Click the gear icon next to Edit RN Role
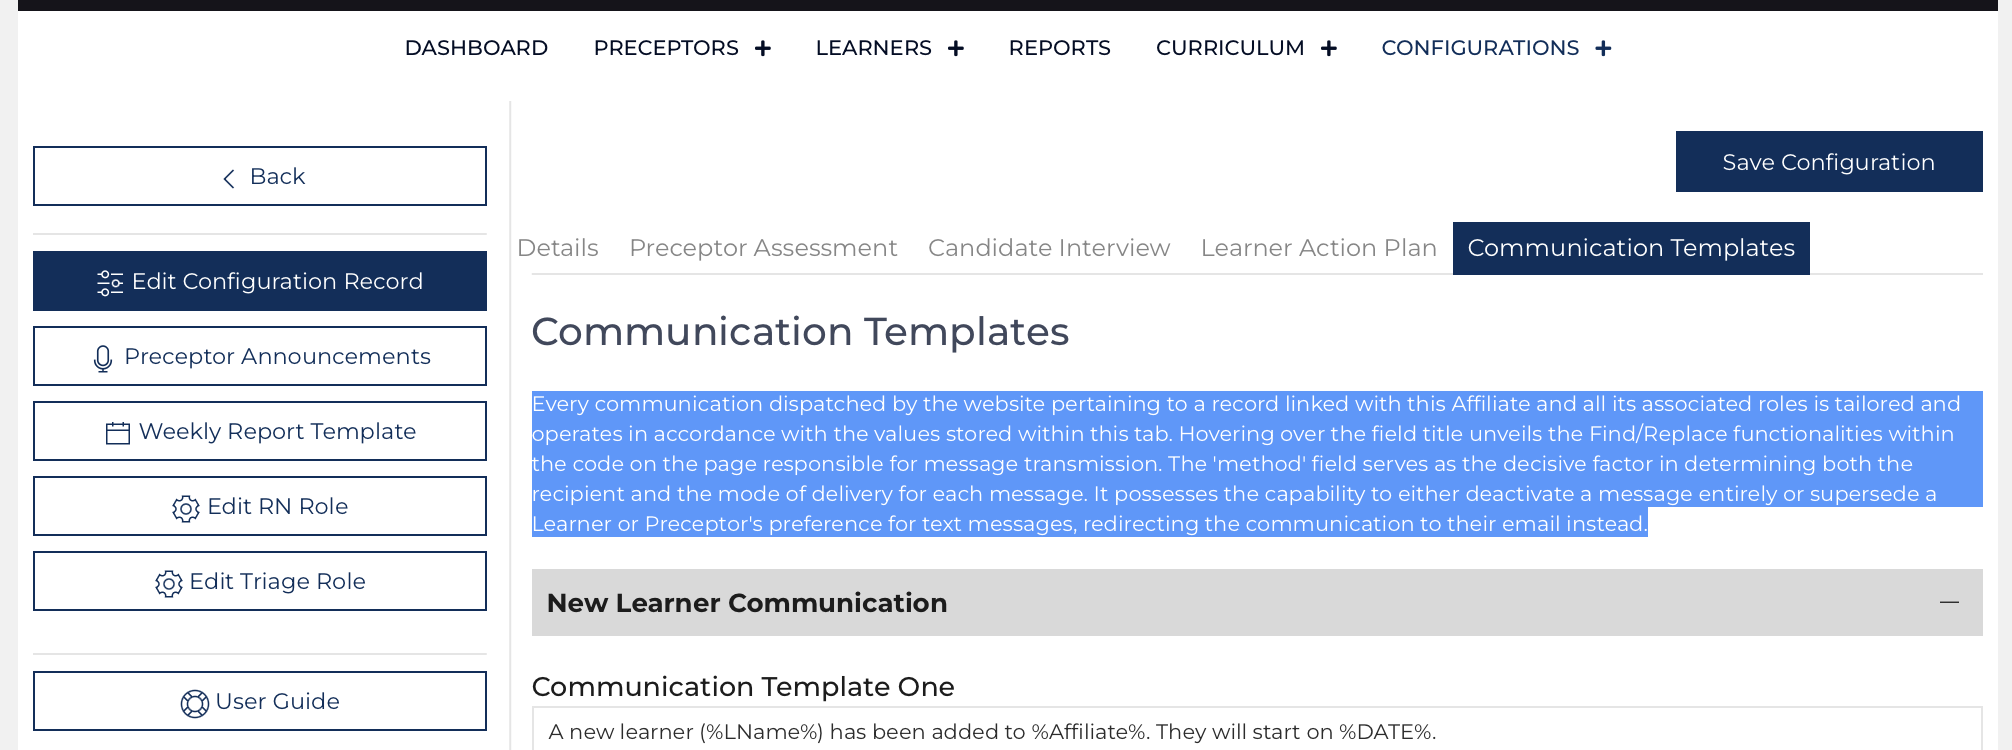 click(x=186, y=507)
